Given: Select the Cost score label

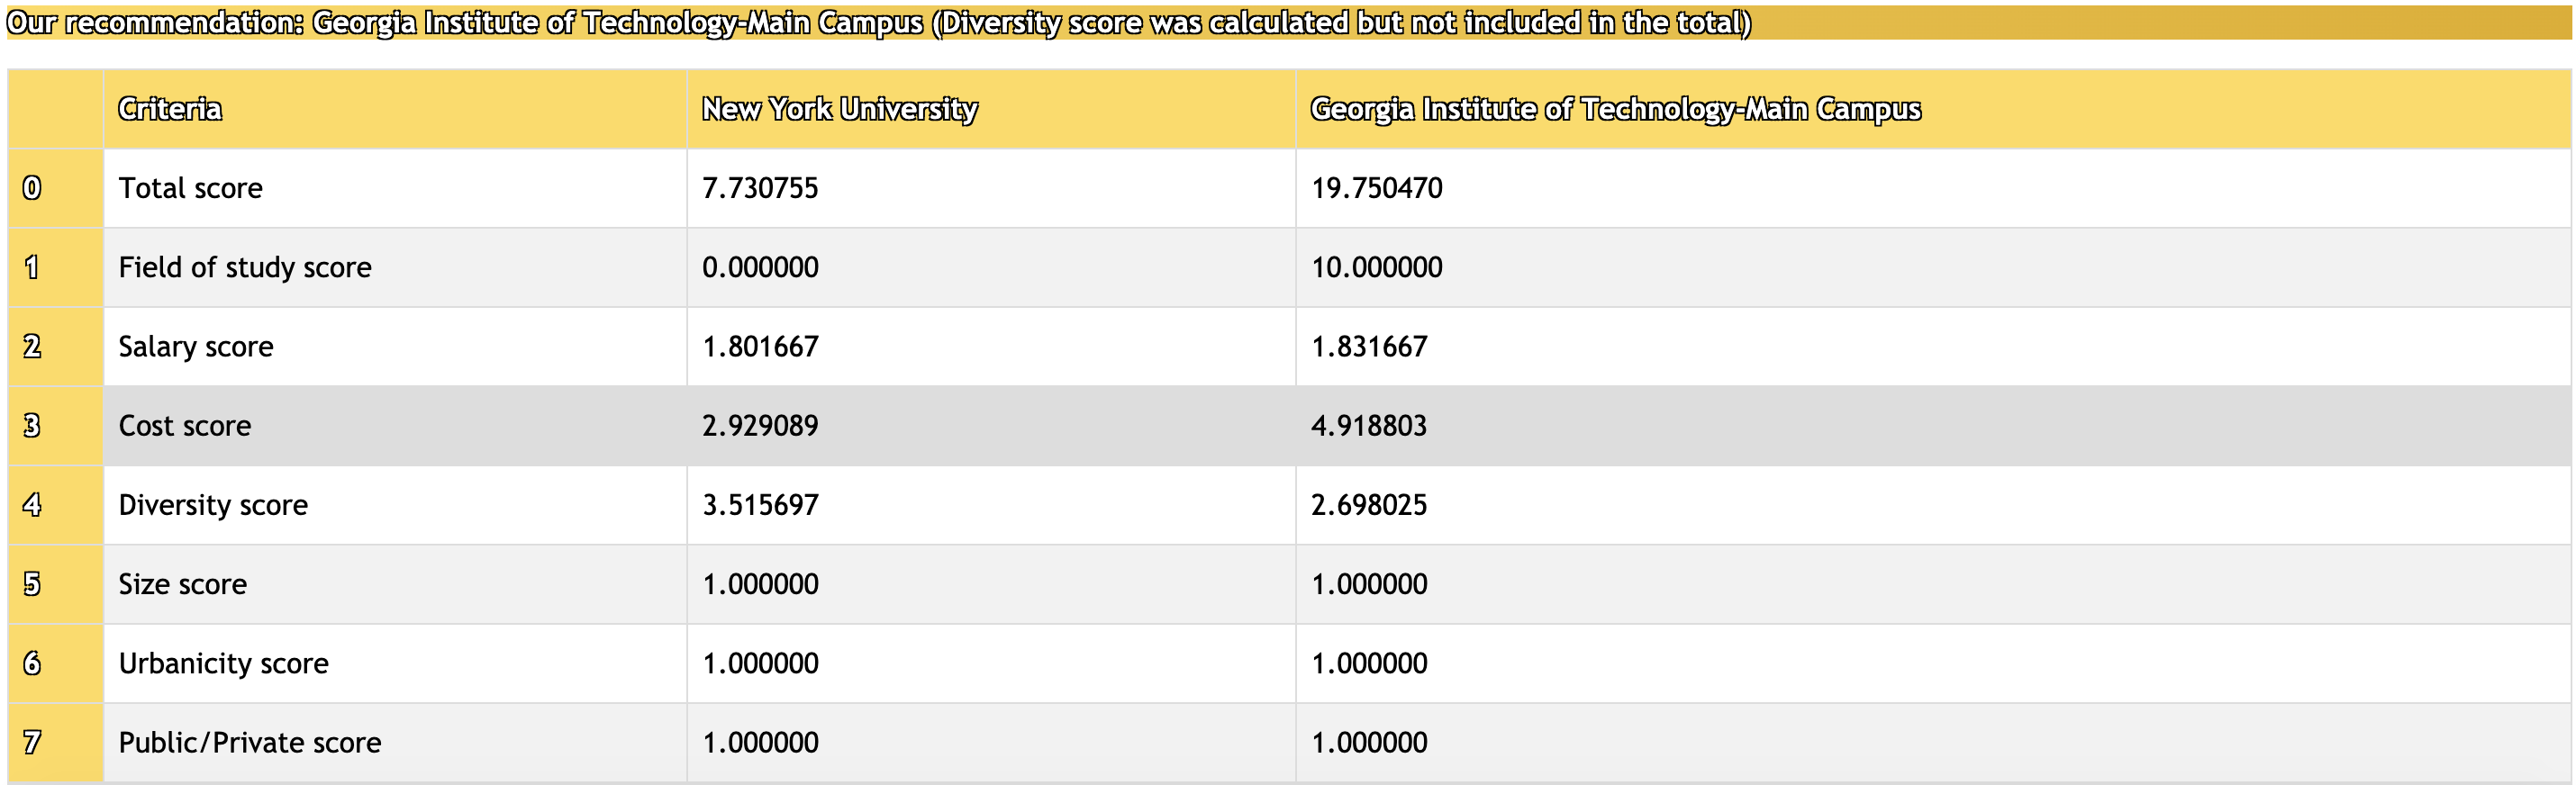Looking at the screenshot, I should (x=185, y=426).
